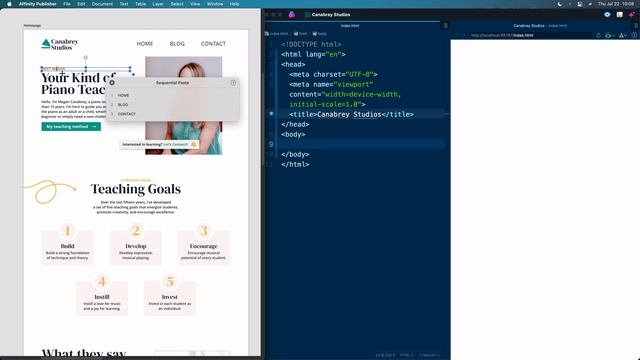640x360 pixels.
Task: Open the Document menu
Action: 102,4
